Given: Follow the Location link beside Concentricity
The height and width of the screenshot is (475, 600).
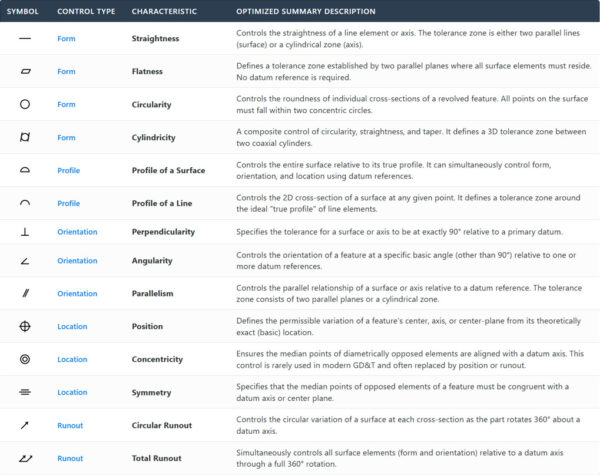Looking at the screenshot, I should point(72,359).
